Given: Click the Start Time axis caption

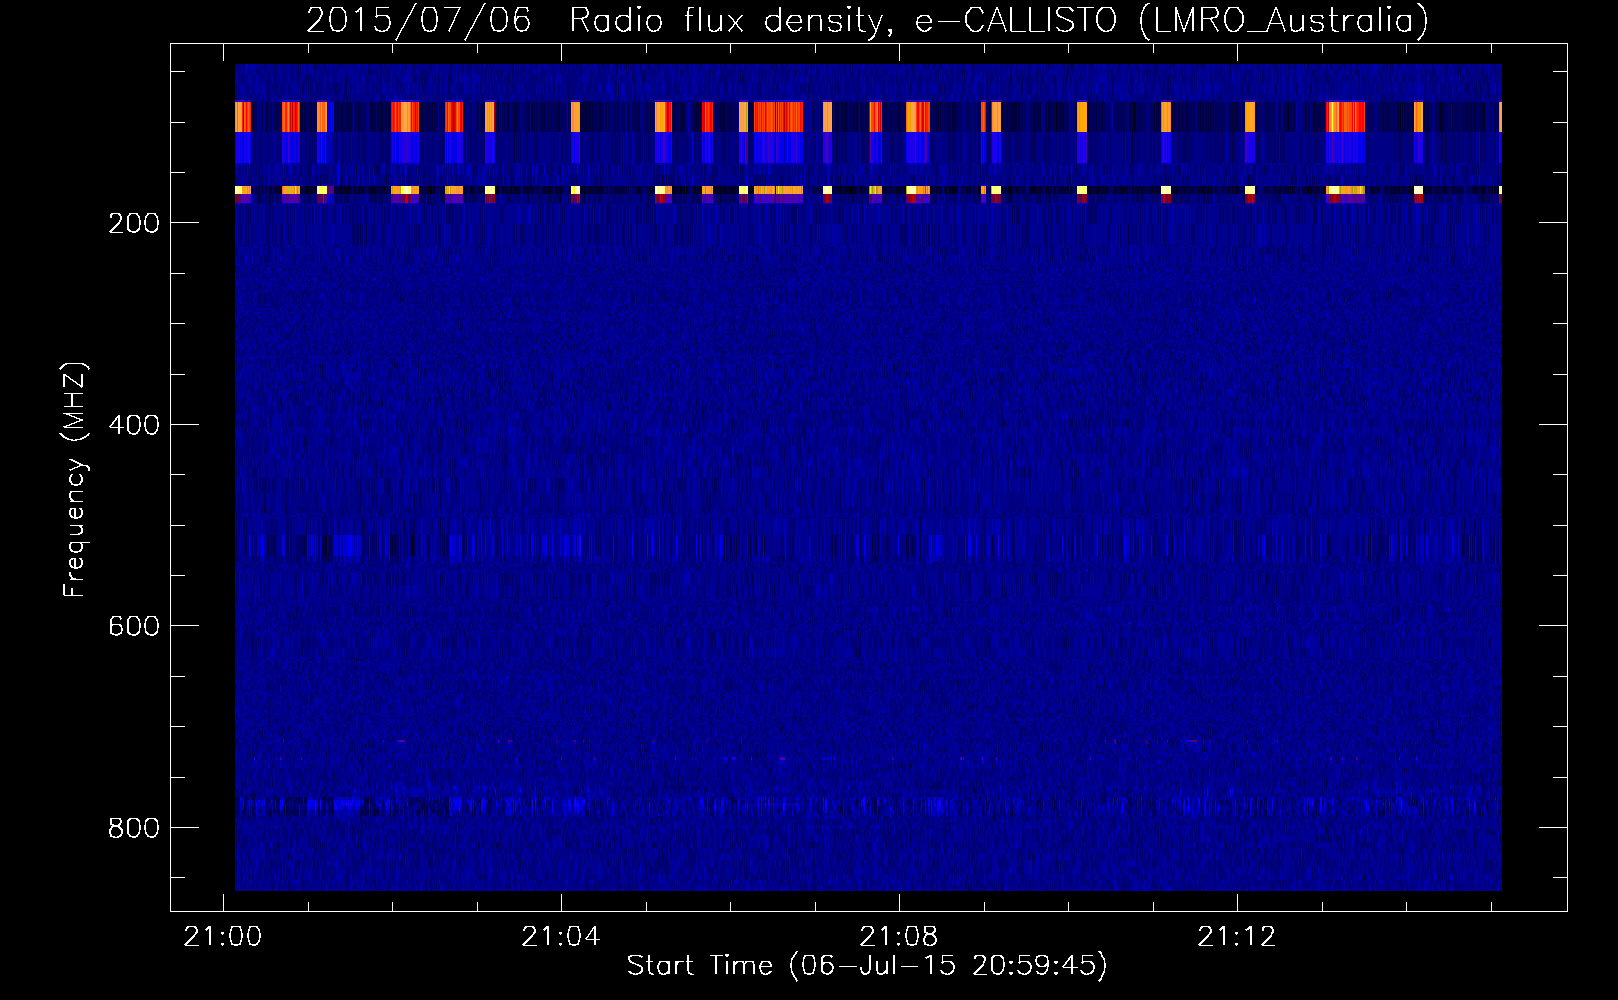Looking at the screenshot, I should [867, 966].
